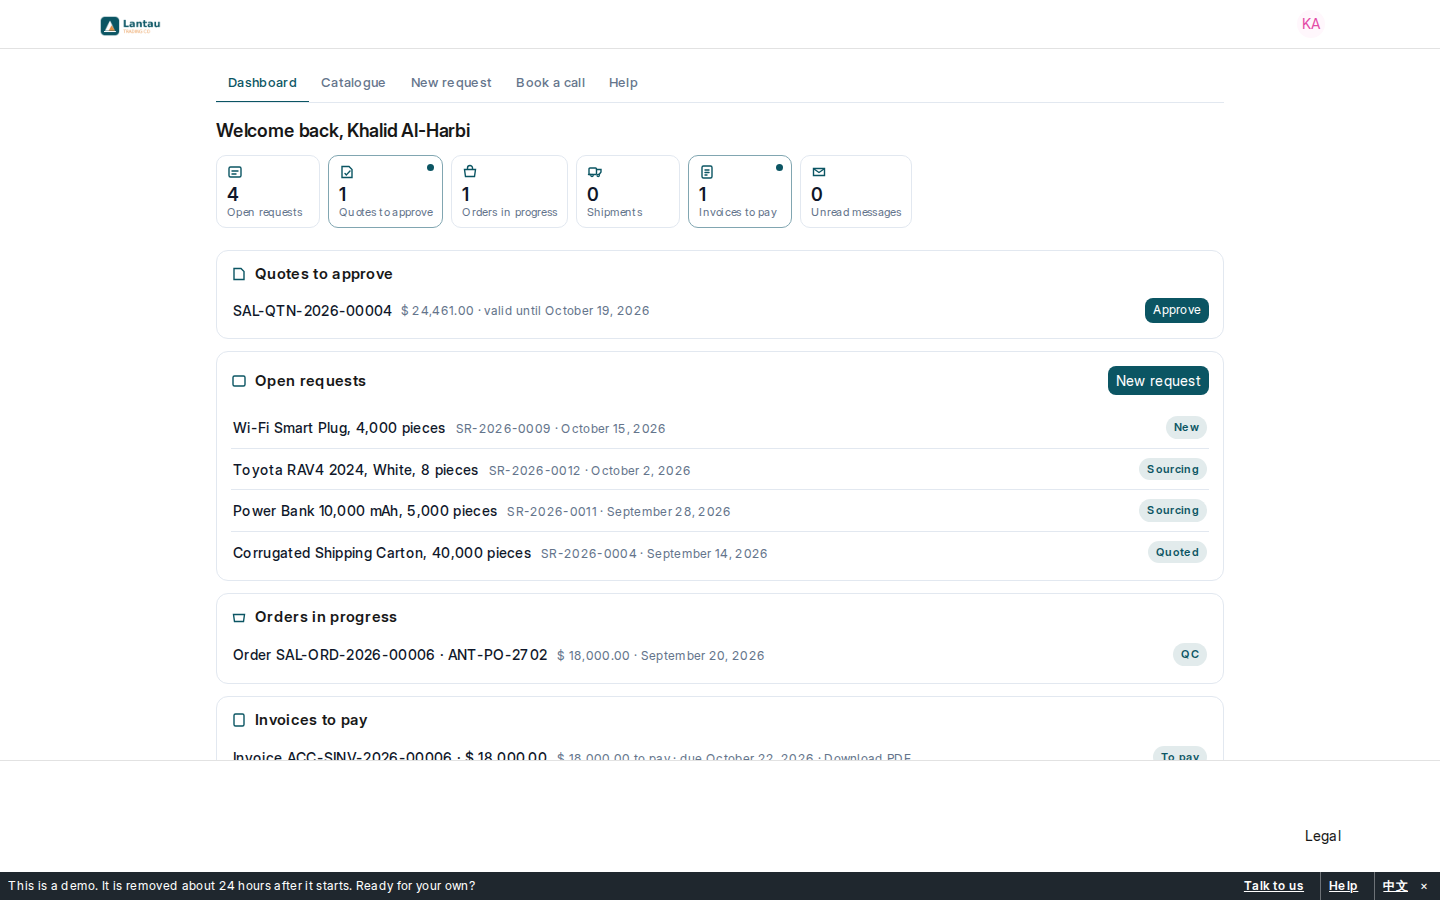The width and height of the screenshot is (1440, 900).
Task: Click the Invoices to pay card icon
Action: tap(707, 172)
